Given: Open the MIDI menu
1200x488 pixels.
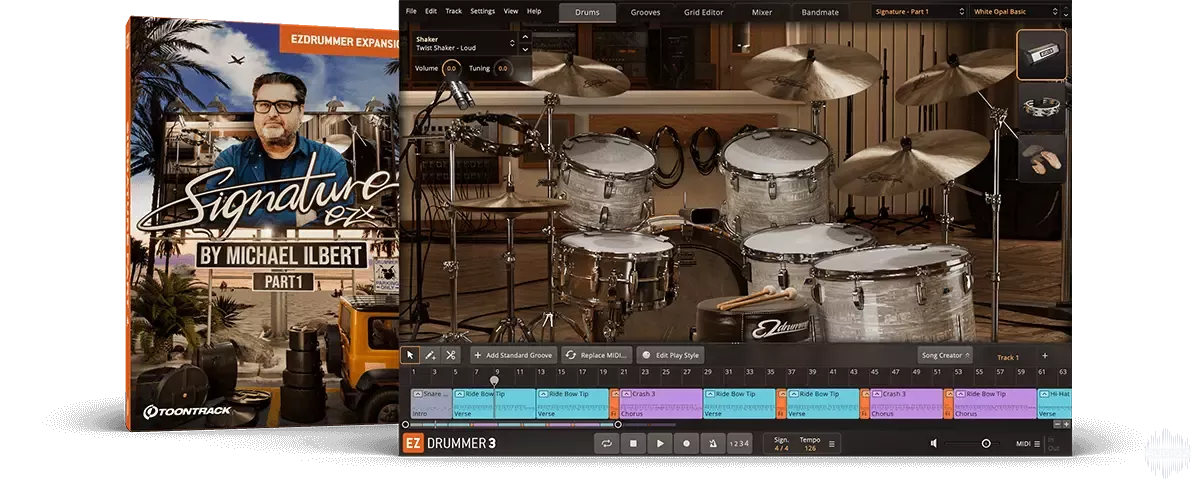Looking at the screenshot, I should [x=1023, y=443].
